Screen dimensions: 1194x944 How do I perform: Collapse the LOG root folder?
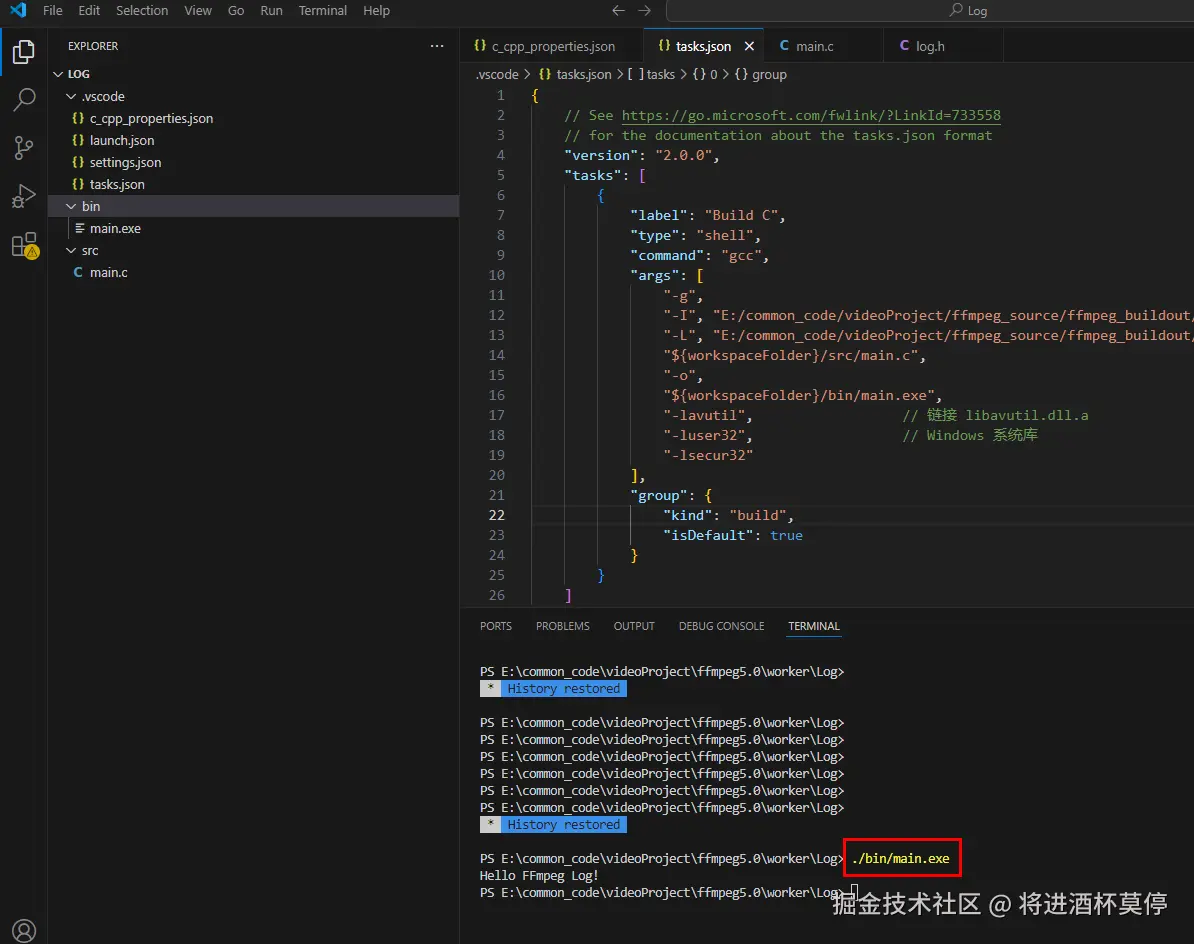(59, 74)
